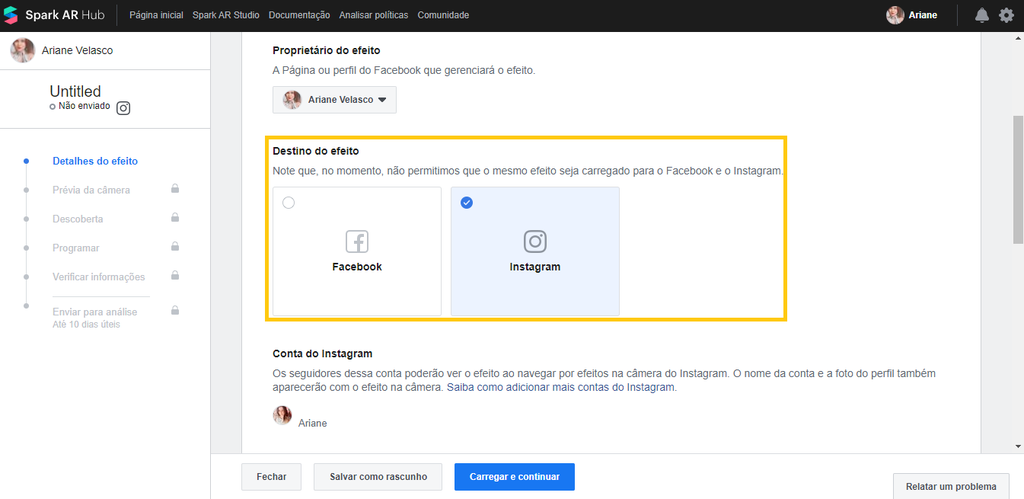Click the lock icon next to Verificar informações
This screenshot has height=499, width=1024.
(175, 275)
